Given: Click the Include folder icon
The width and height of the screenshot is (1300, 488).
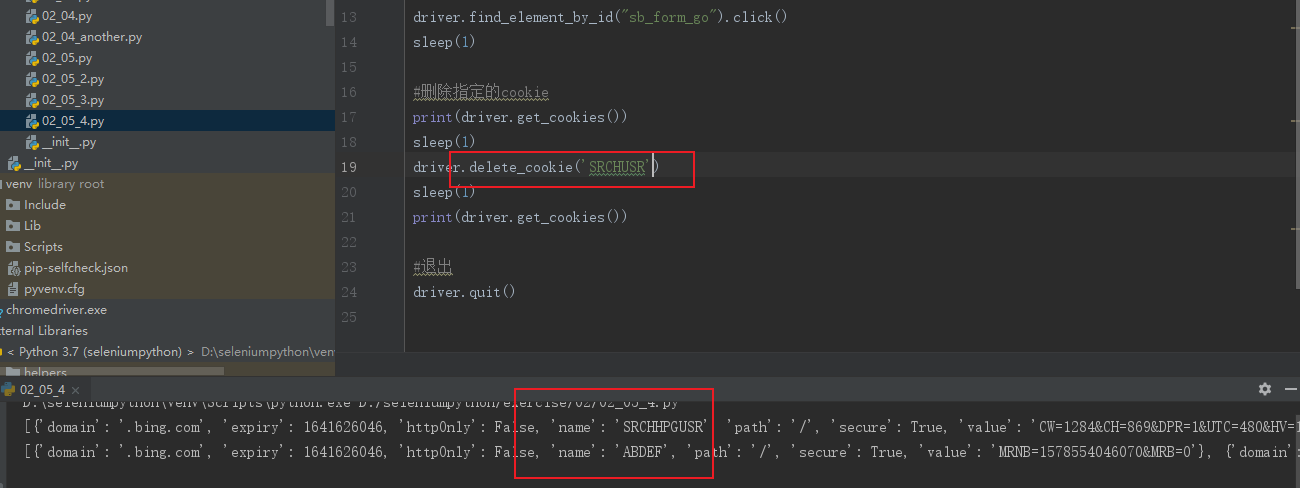Looking at the screenshot, I should pyautogui.click(x=13, y=205).
